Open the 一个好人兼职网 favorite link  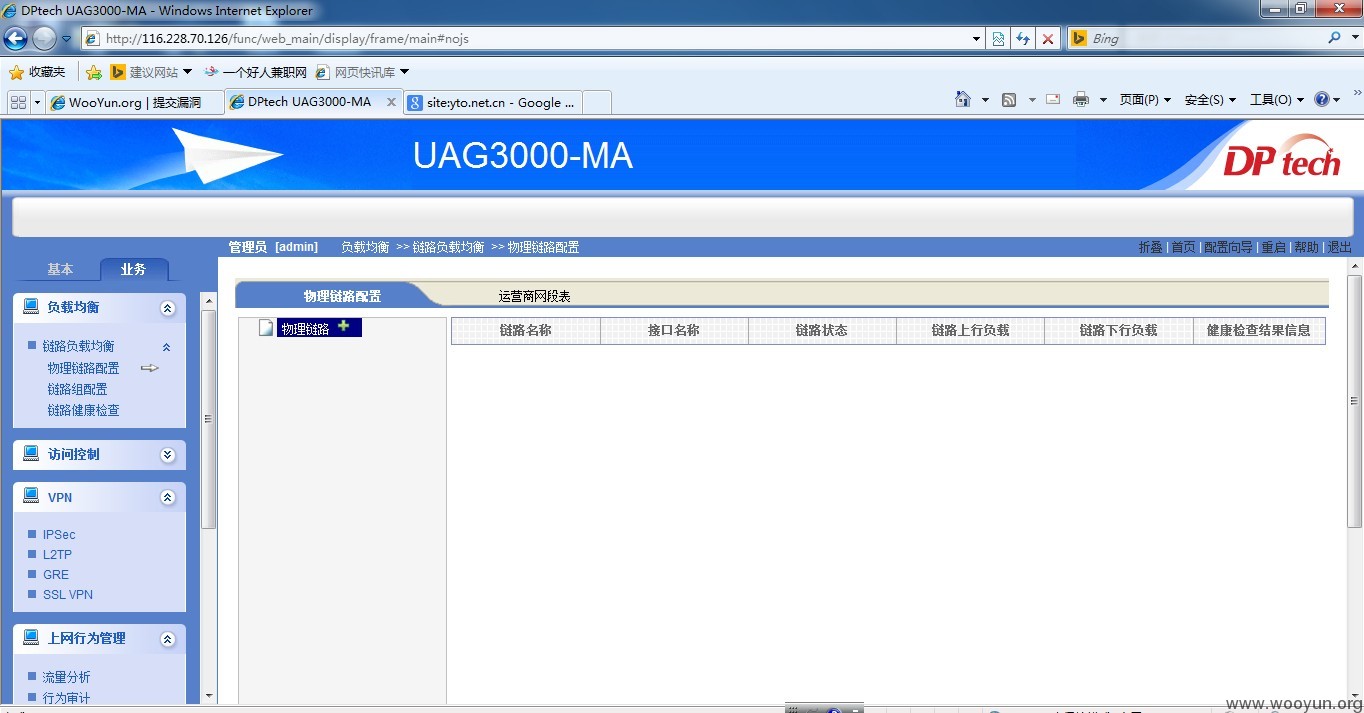pos(255,72)
